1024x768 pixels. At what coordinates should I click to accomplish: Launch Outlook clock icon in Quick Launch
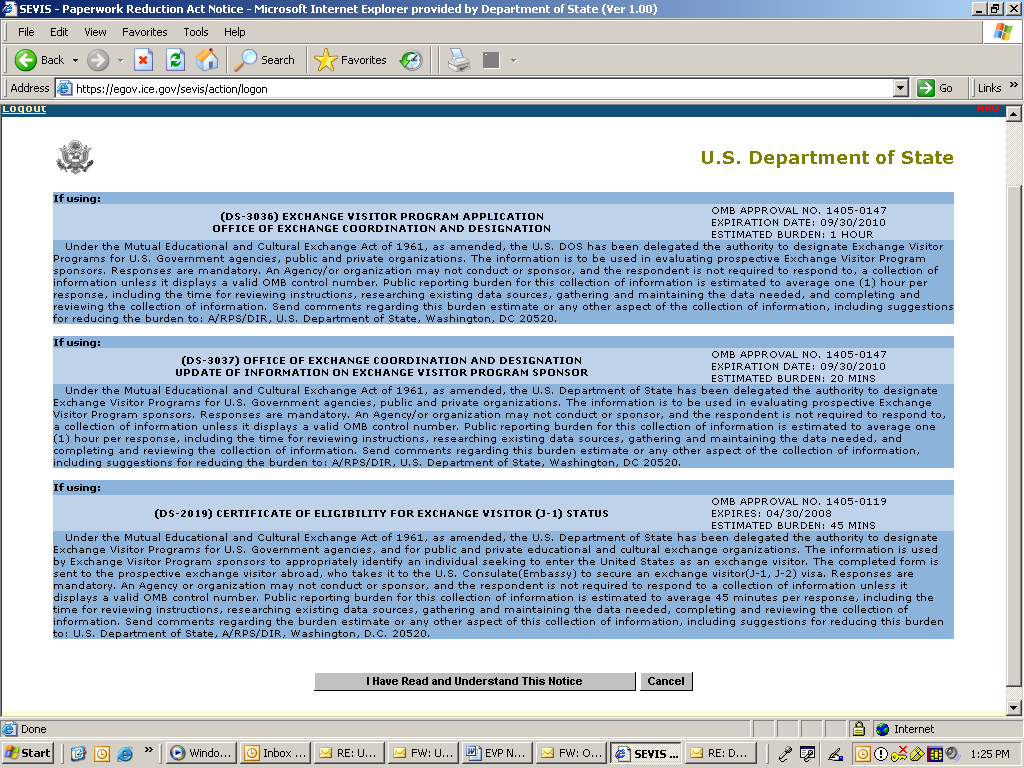point(102,754)
